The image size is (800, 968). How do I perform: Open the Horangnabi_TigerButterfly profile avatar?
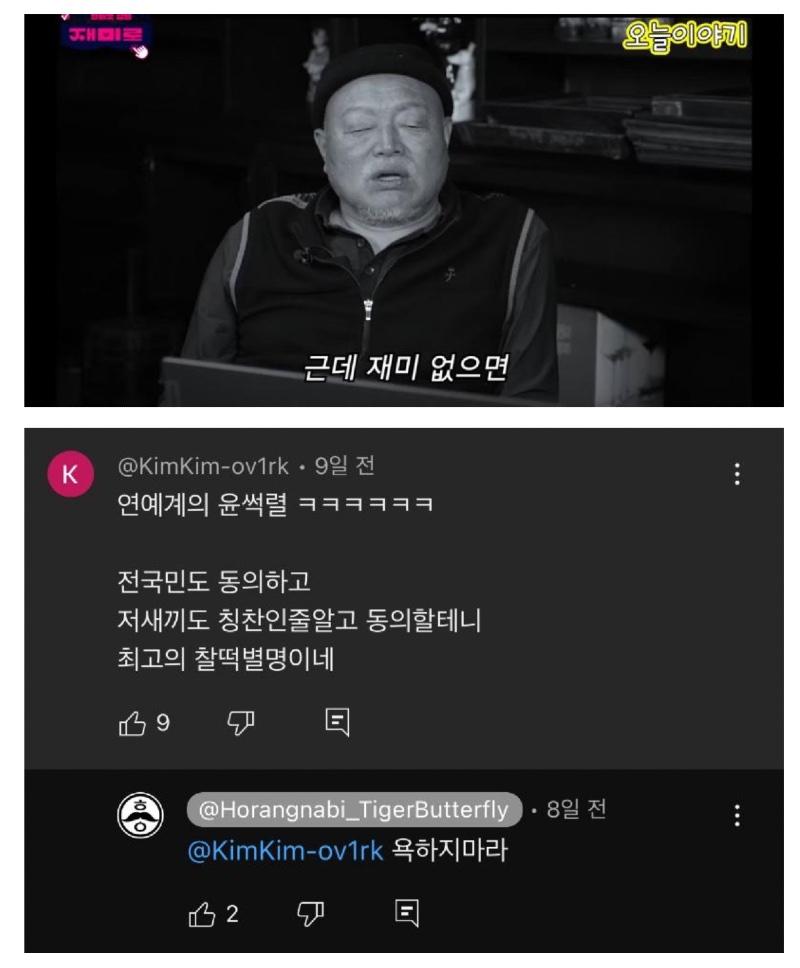click(141, 815)
